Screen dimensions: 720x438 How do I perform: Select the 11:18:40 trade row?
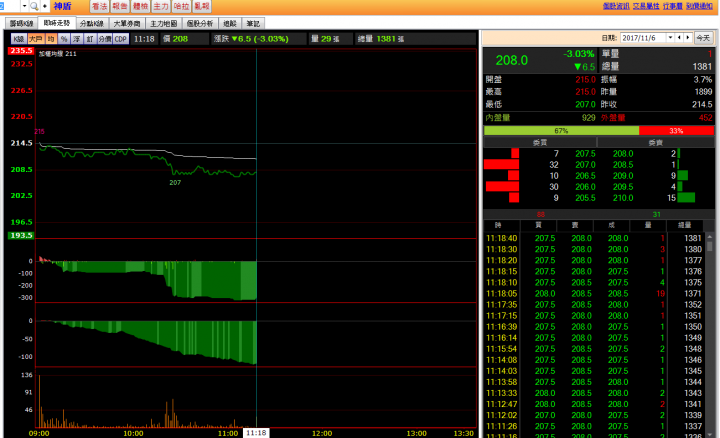point(594,238)
